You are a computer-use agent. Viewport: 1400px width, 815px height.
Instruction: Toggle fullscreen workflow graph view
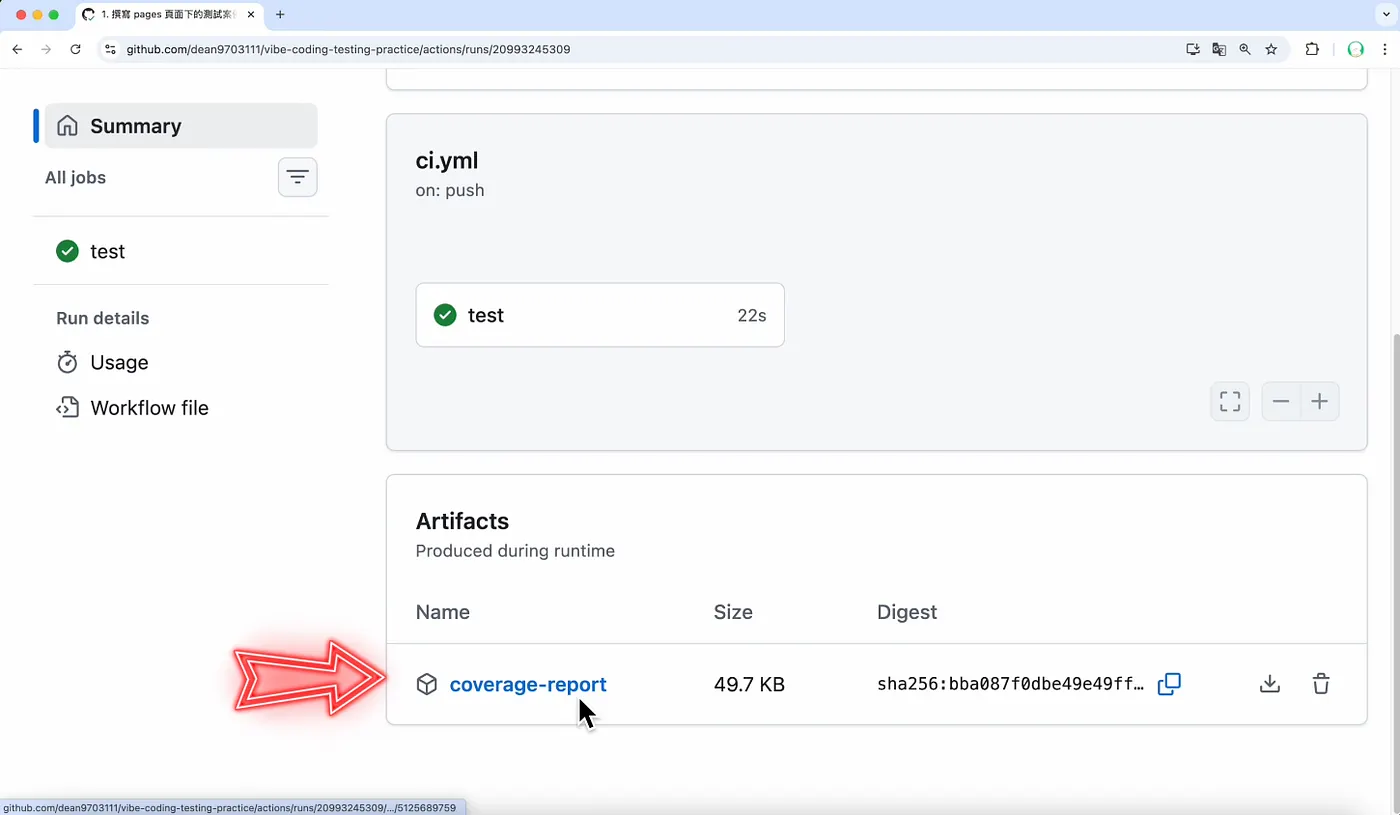click(1230, 402)
